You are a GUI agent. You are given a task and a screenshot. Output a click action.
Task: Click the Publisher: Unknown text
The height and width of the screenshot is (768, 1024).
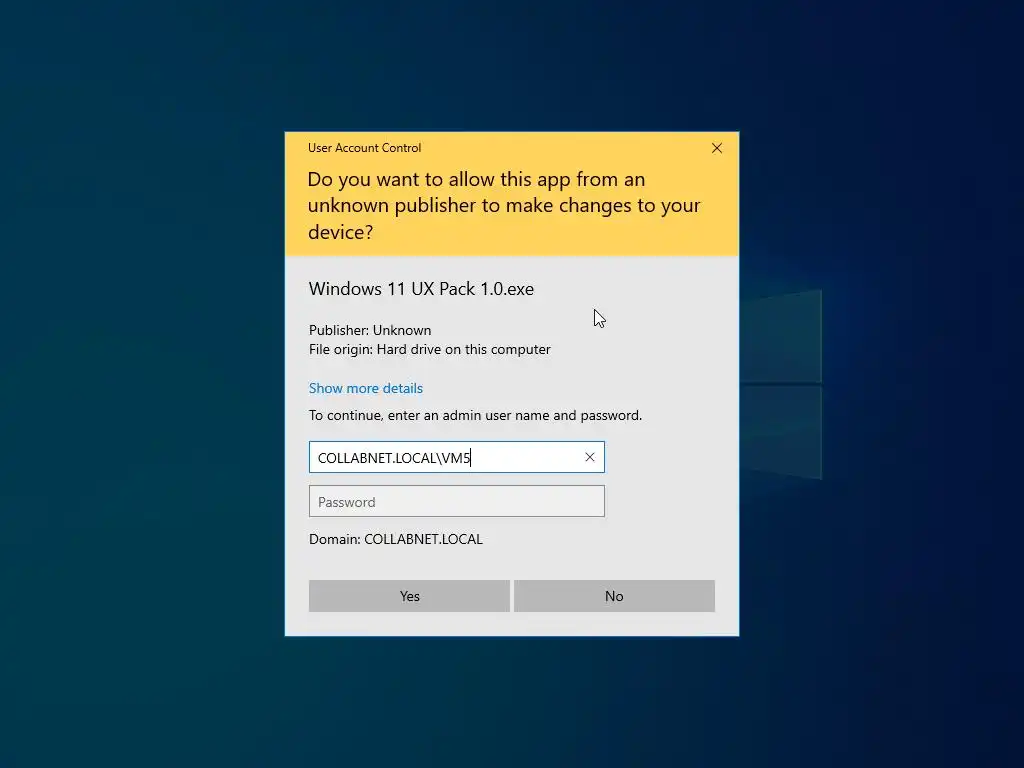370,330
